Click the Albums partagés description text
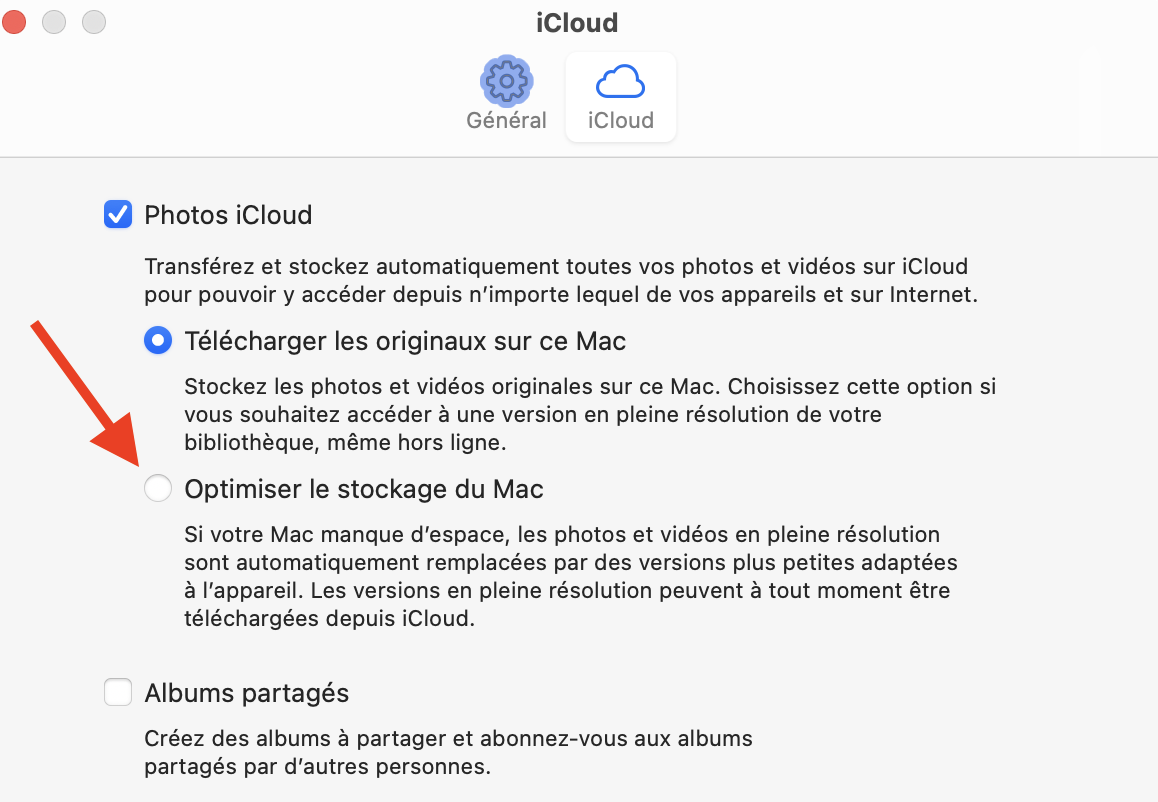This screenshot has width=1158, height=802. pyautogui.click(x=448, y=753)
